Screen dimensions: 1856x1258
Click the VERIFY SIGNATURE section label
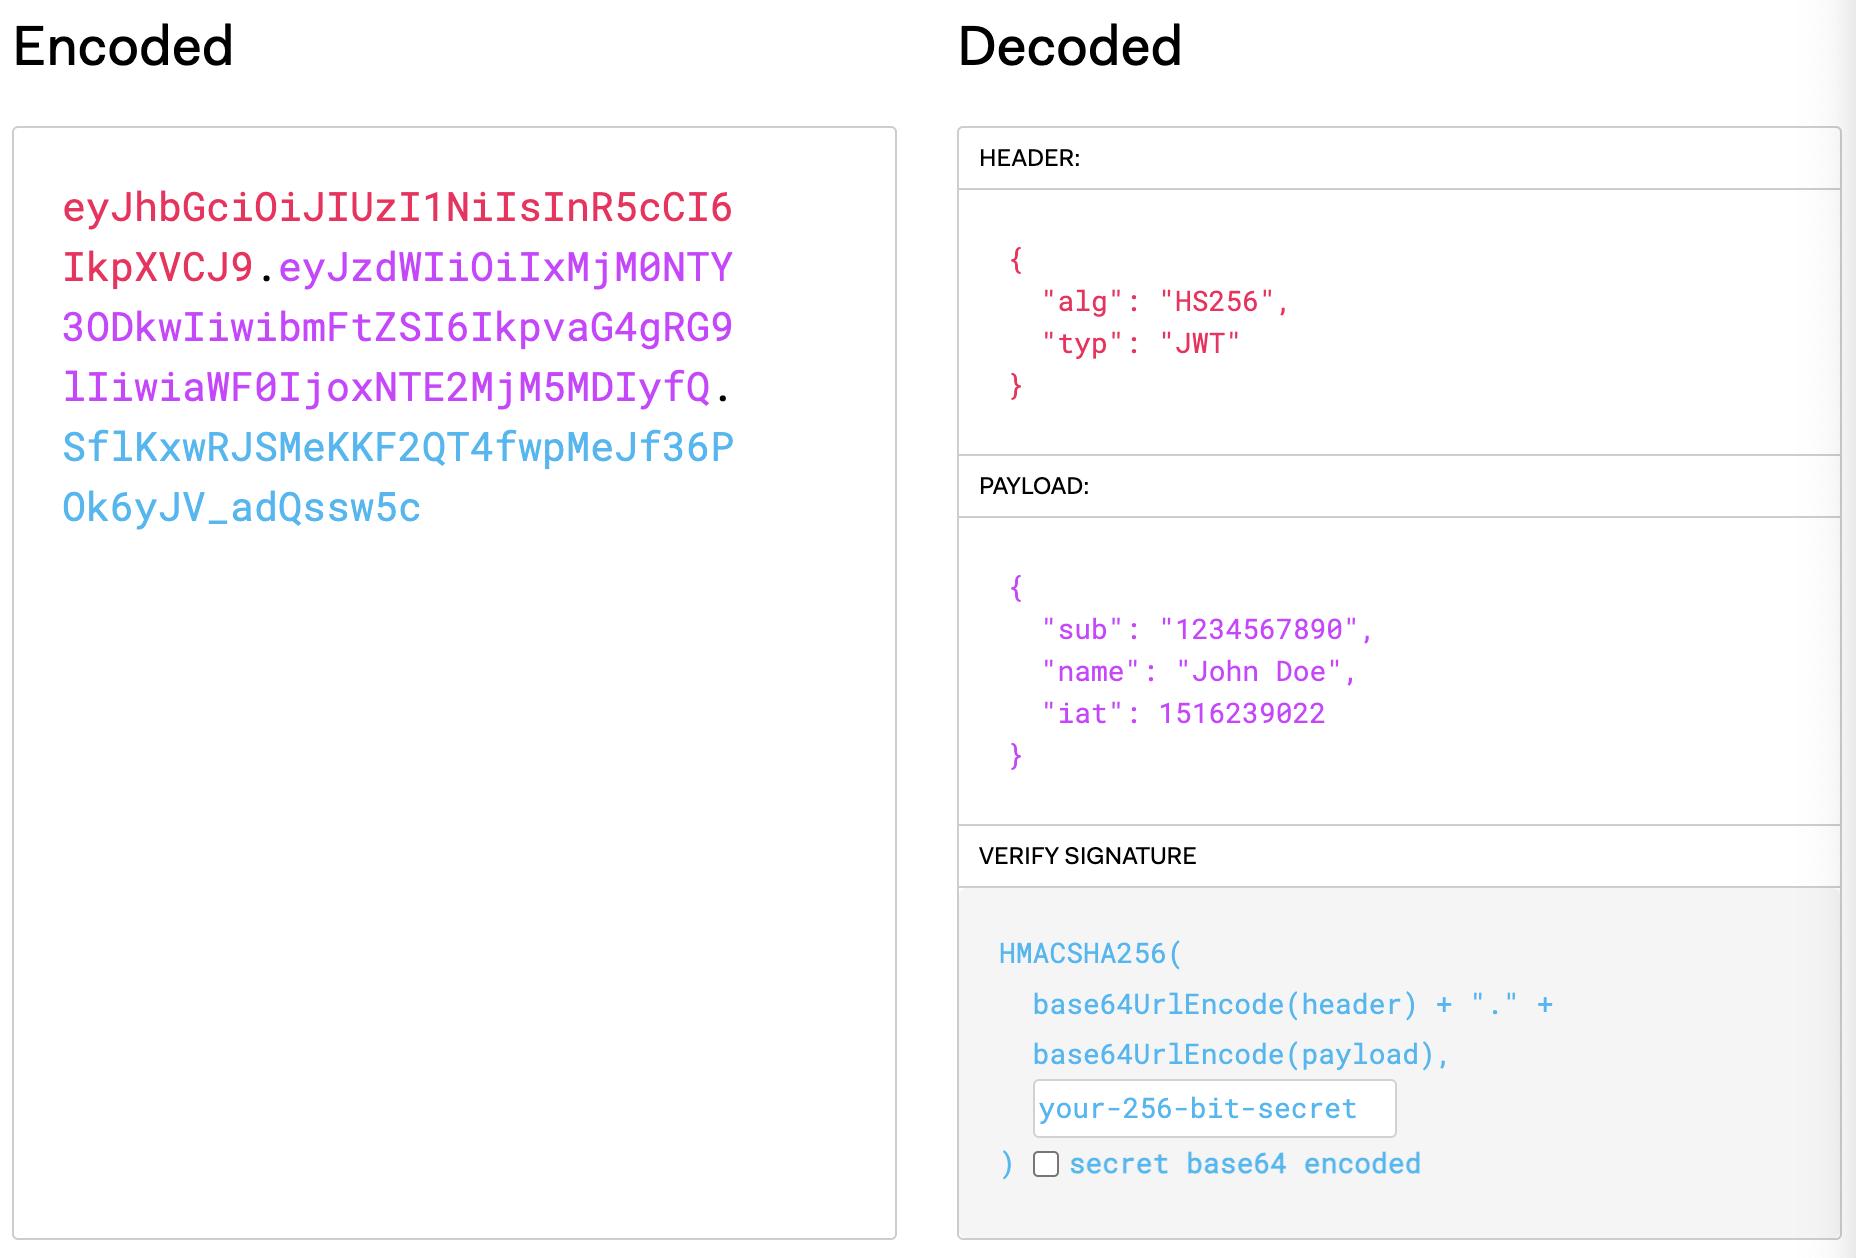[1087, 856]
